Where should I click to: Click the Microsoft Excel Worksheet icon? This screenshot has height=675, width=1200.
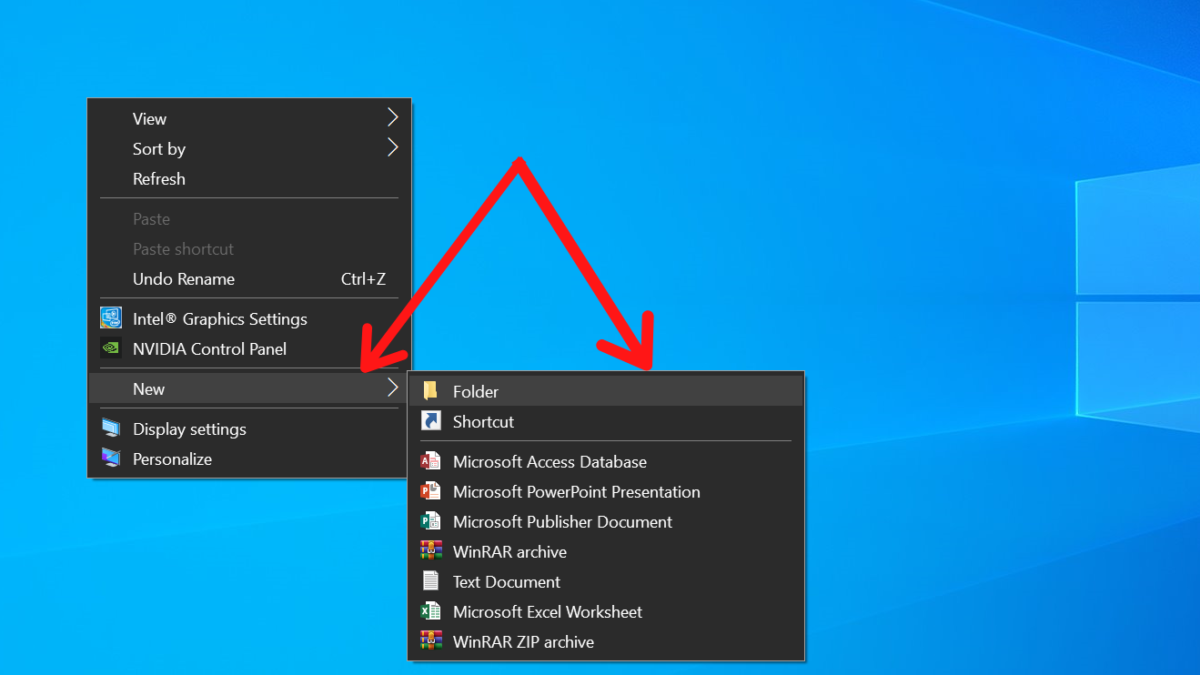point(431,611)
